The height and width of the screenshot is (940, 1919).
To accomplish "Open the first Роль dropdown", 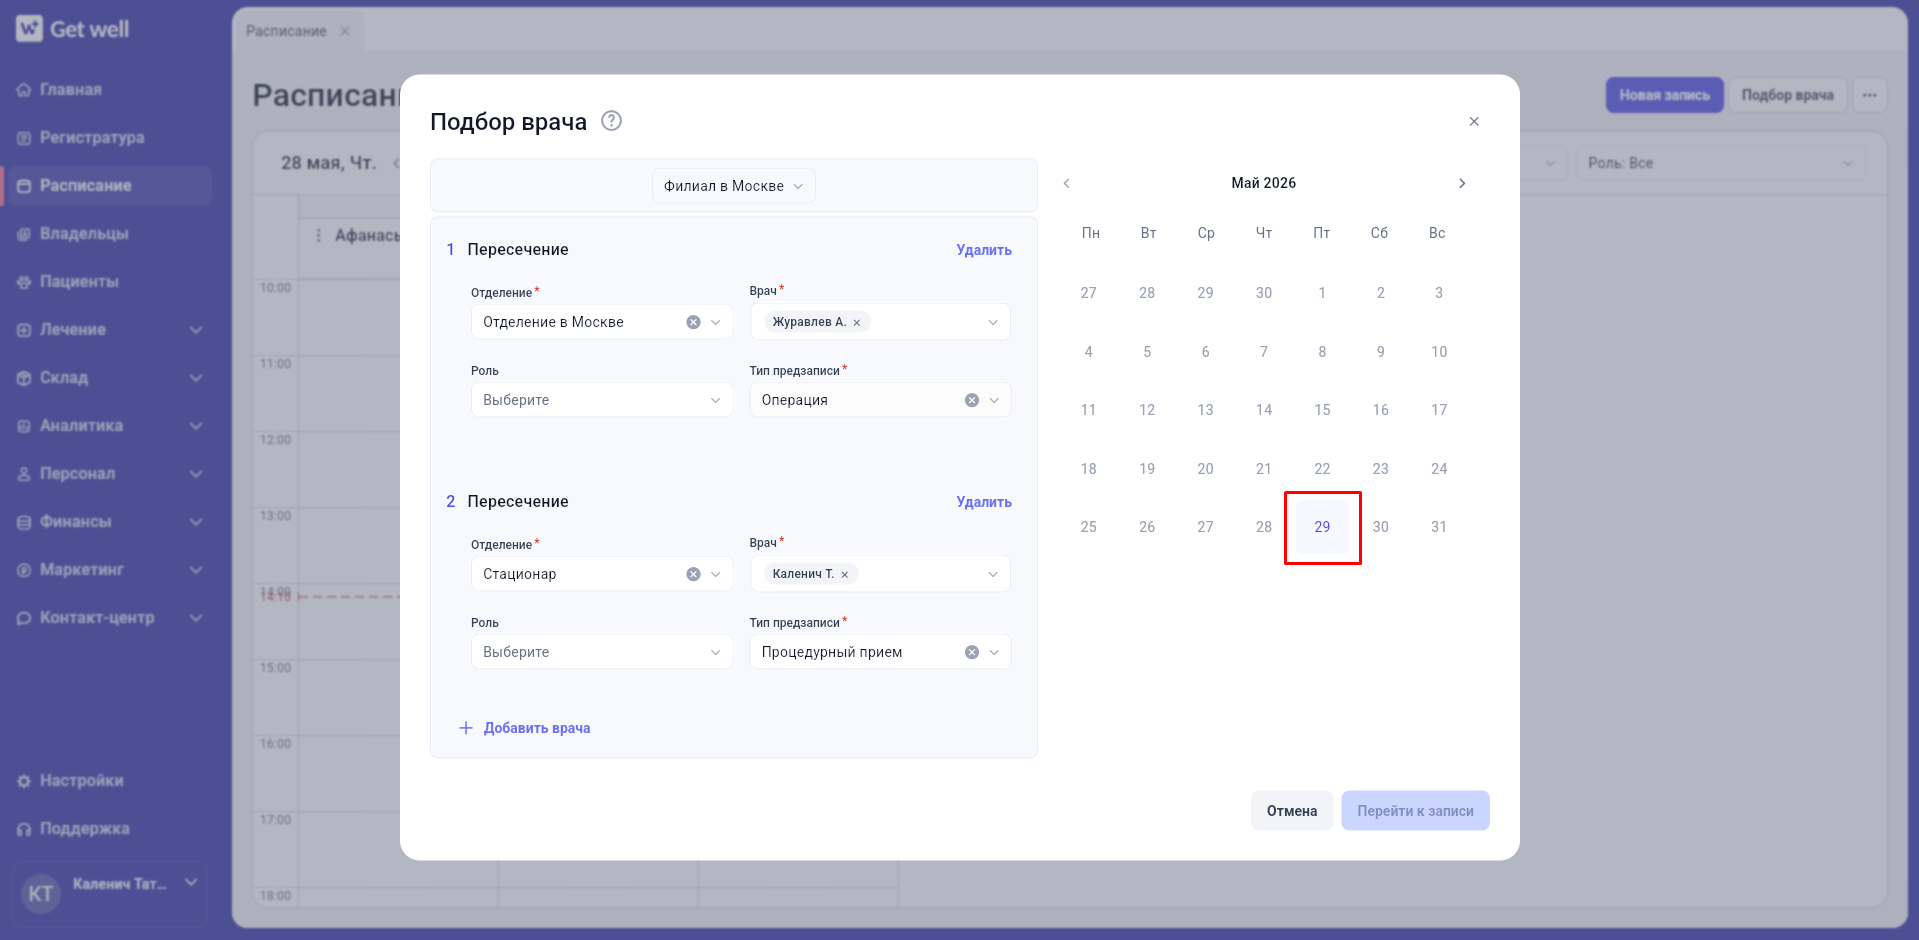I will pyautogui.click(x=602, y=400).
